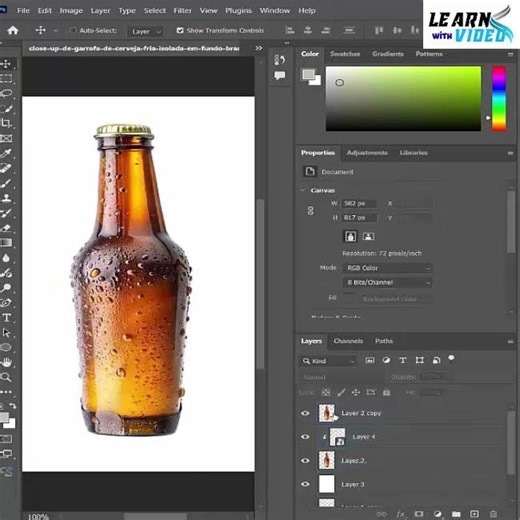The image size is (520, 520).
Task: Open the Move tool preset dropdown arrow
Action: [x=56, y=31]
